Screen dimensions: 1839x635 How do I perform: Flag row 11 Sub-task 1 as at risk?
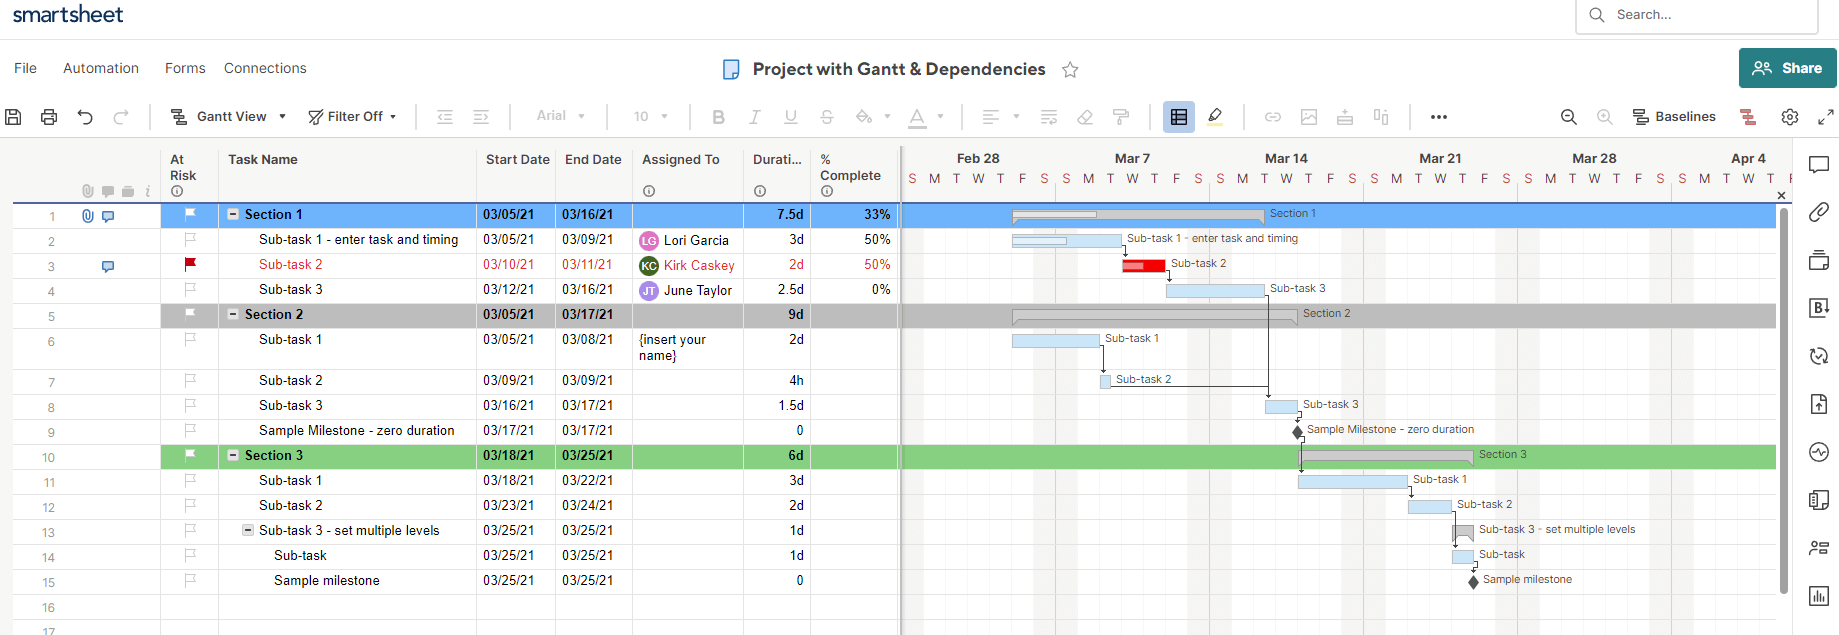pyautogui.click(x=190, y=480)
